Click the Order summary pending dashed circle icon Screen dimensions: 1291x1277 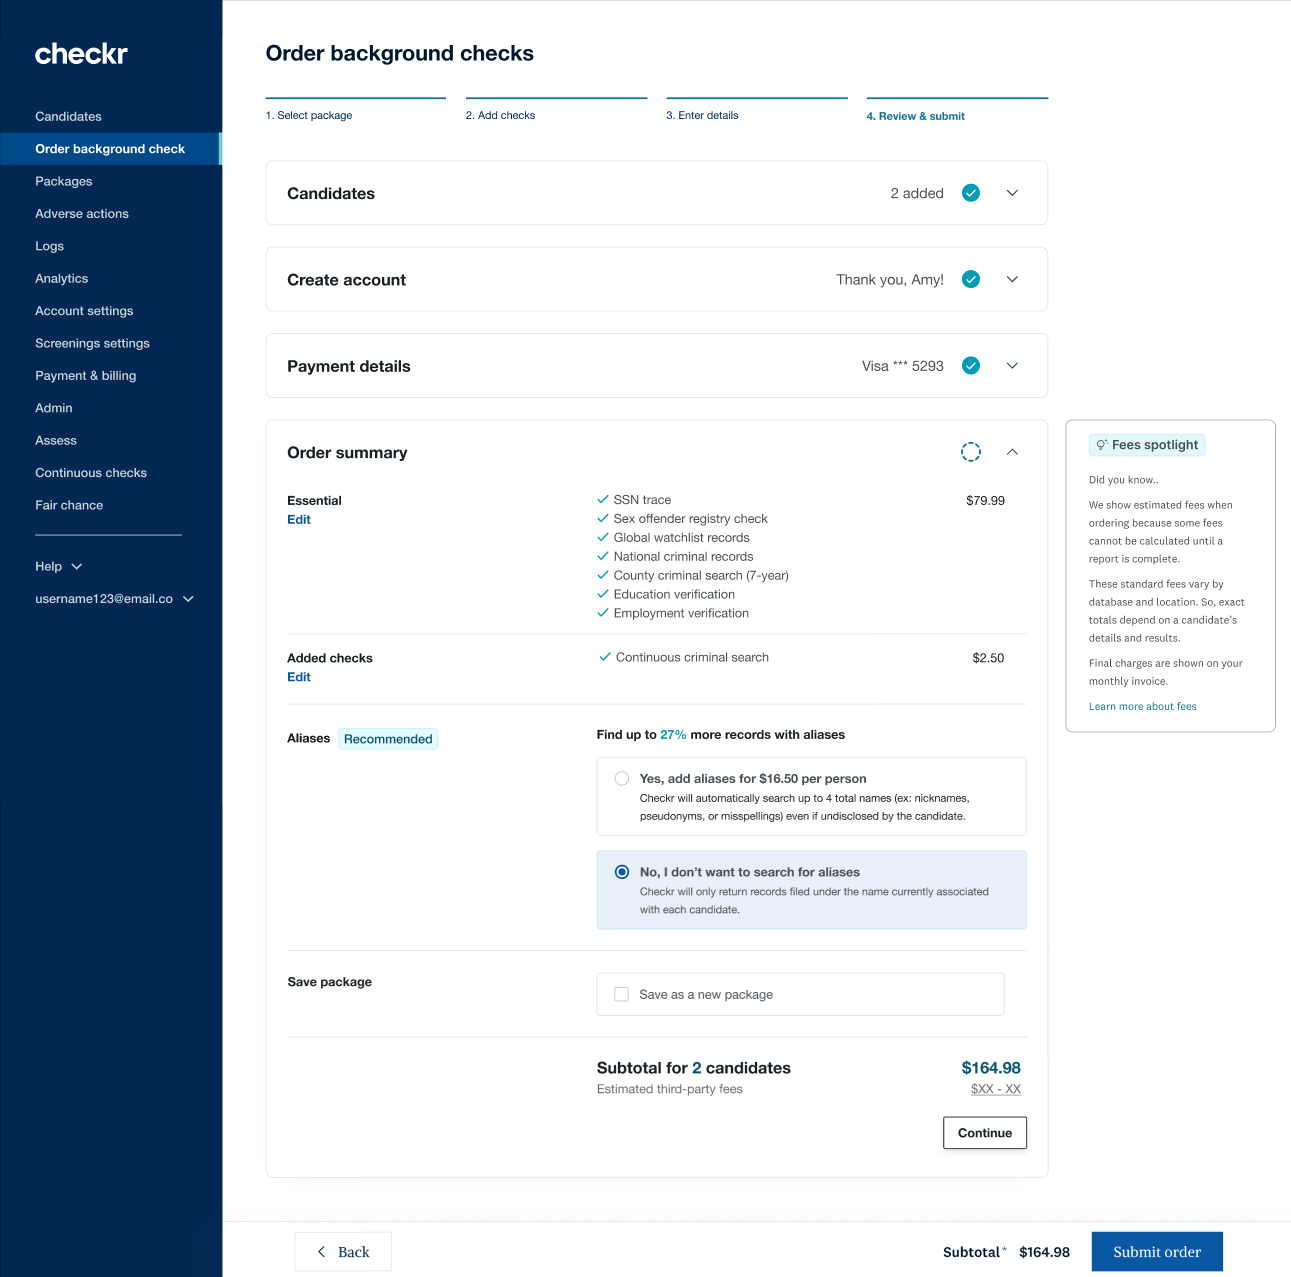(971, 452)
